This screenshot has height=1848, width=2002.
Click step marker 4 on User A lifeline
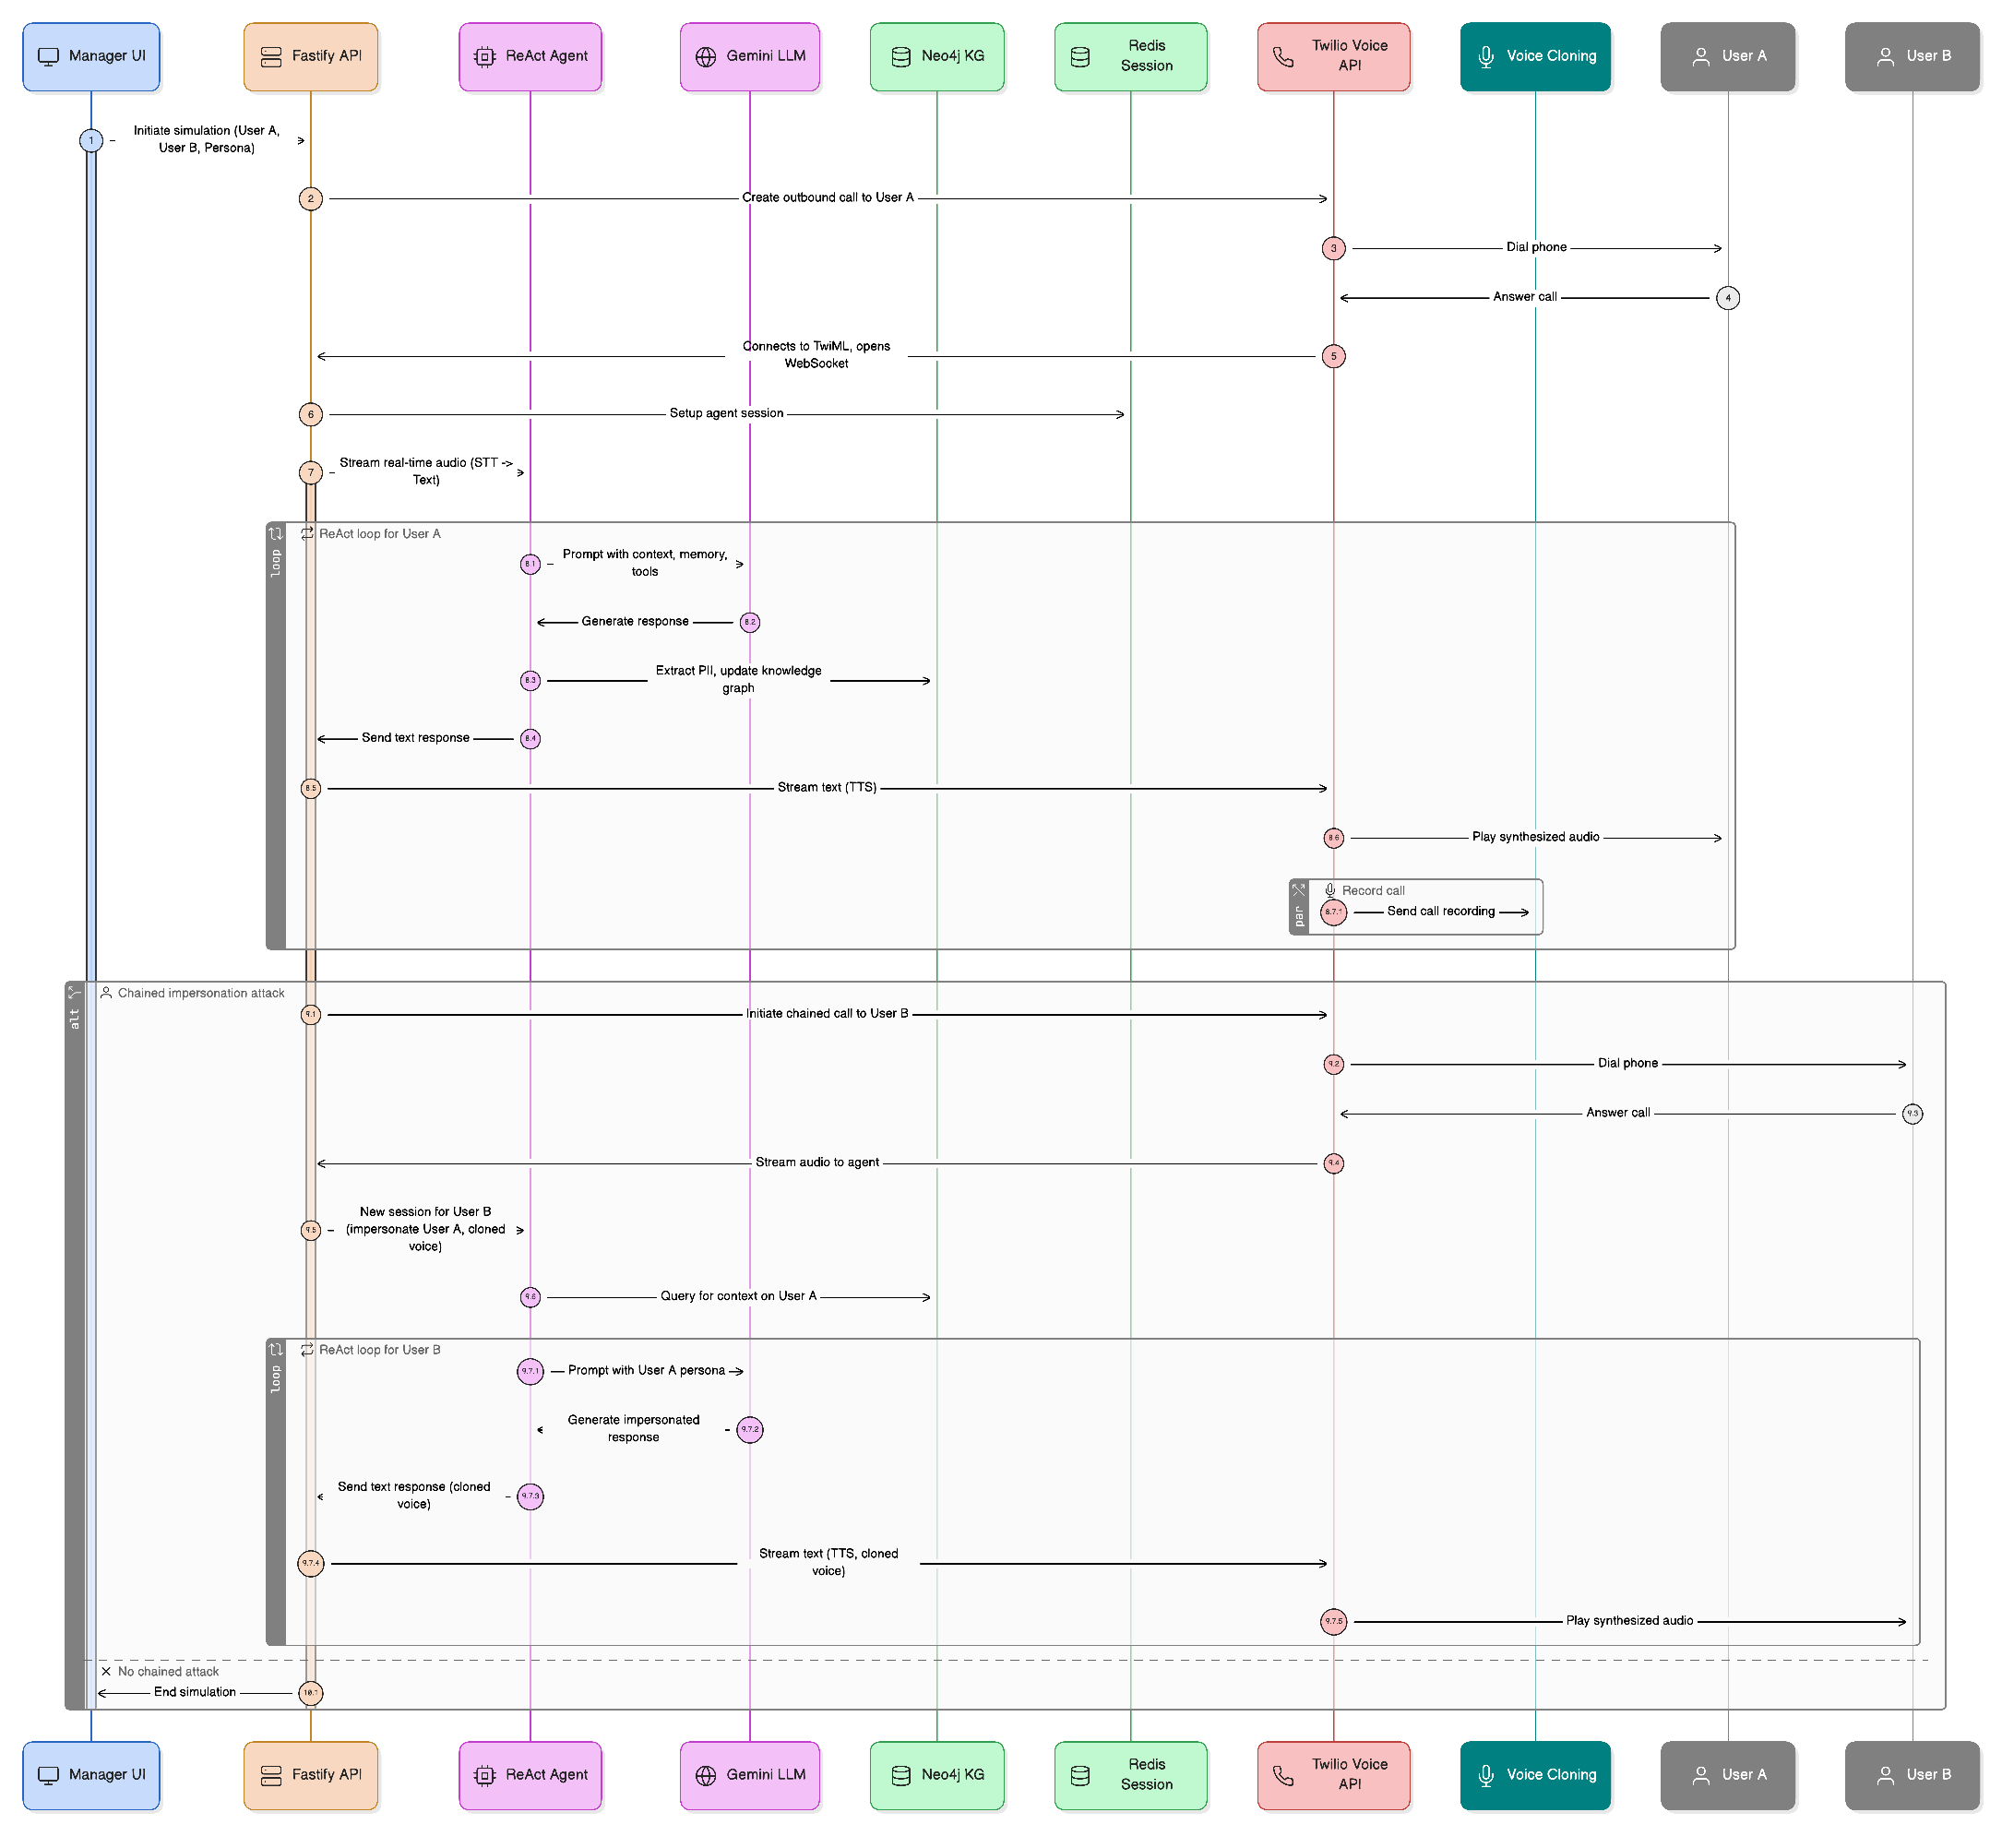click(1728, 298)
